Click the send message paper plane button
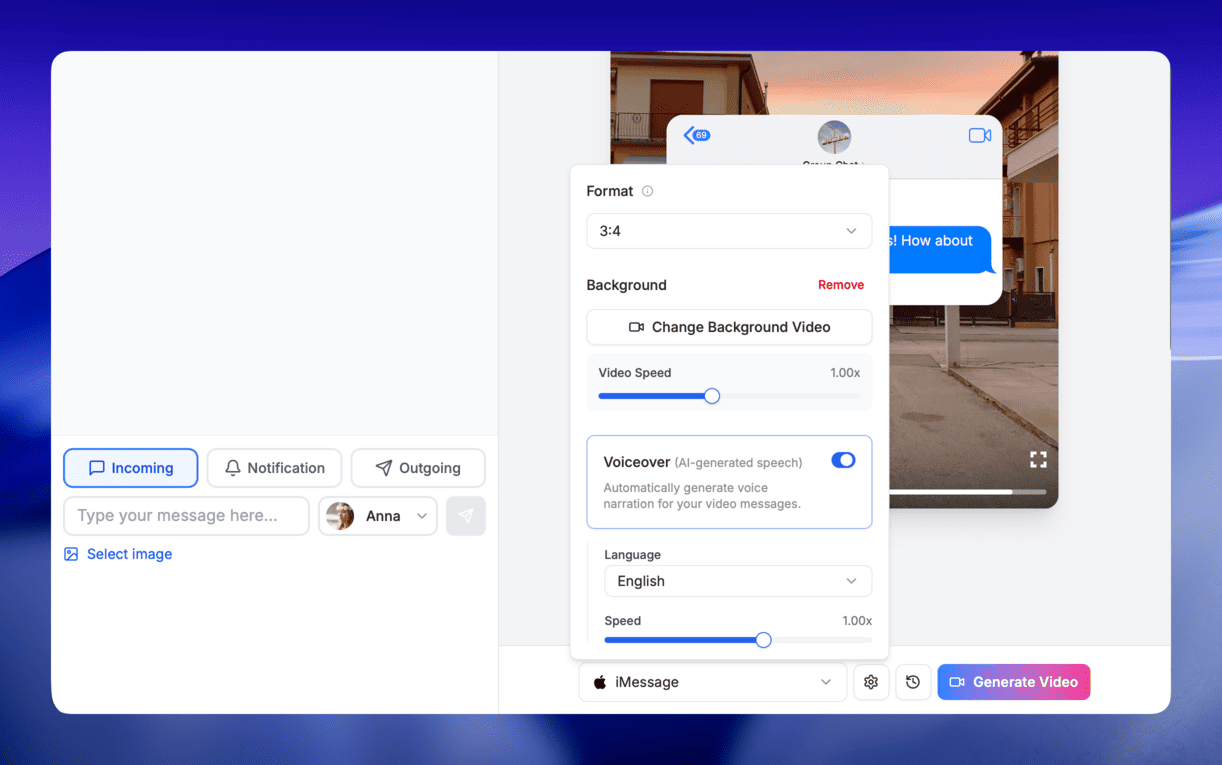Screen dimensions: 1222x765 coord(466,516)
